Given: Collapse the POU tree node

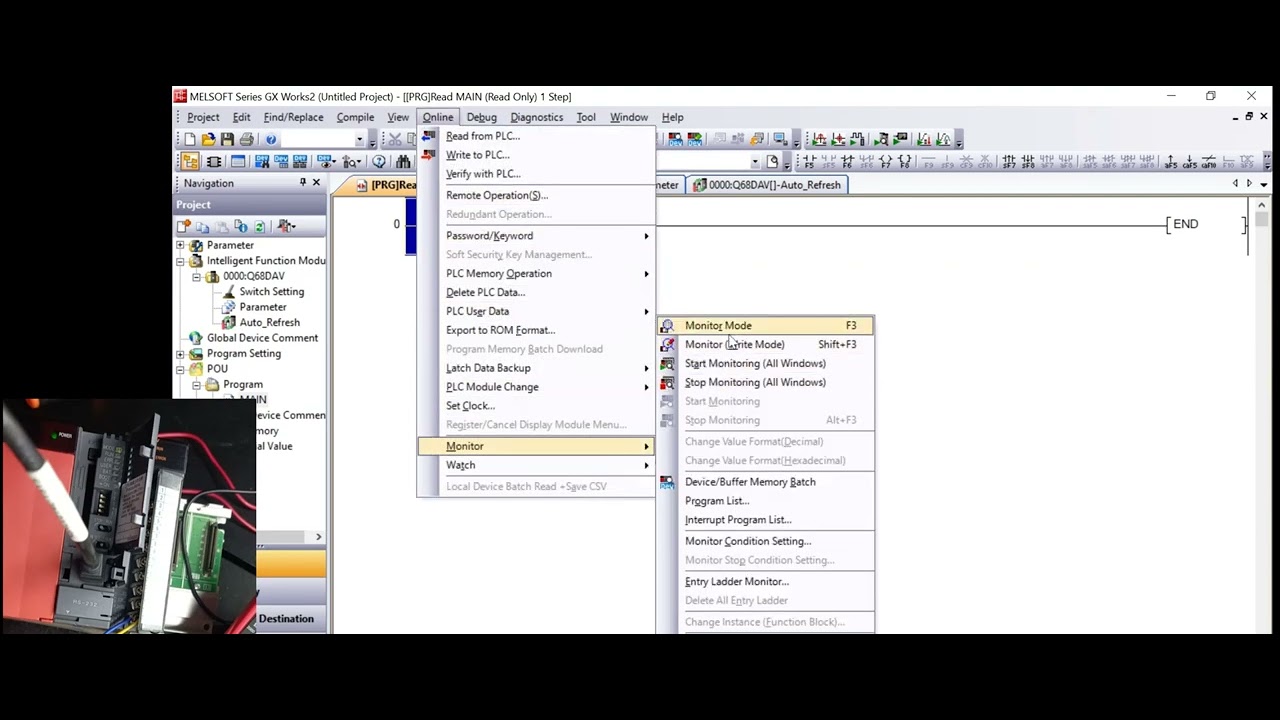Looking at the screenshot, I should 180,369.
